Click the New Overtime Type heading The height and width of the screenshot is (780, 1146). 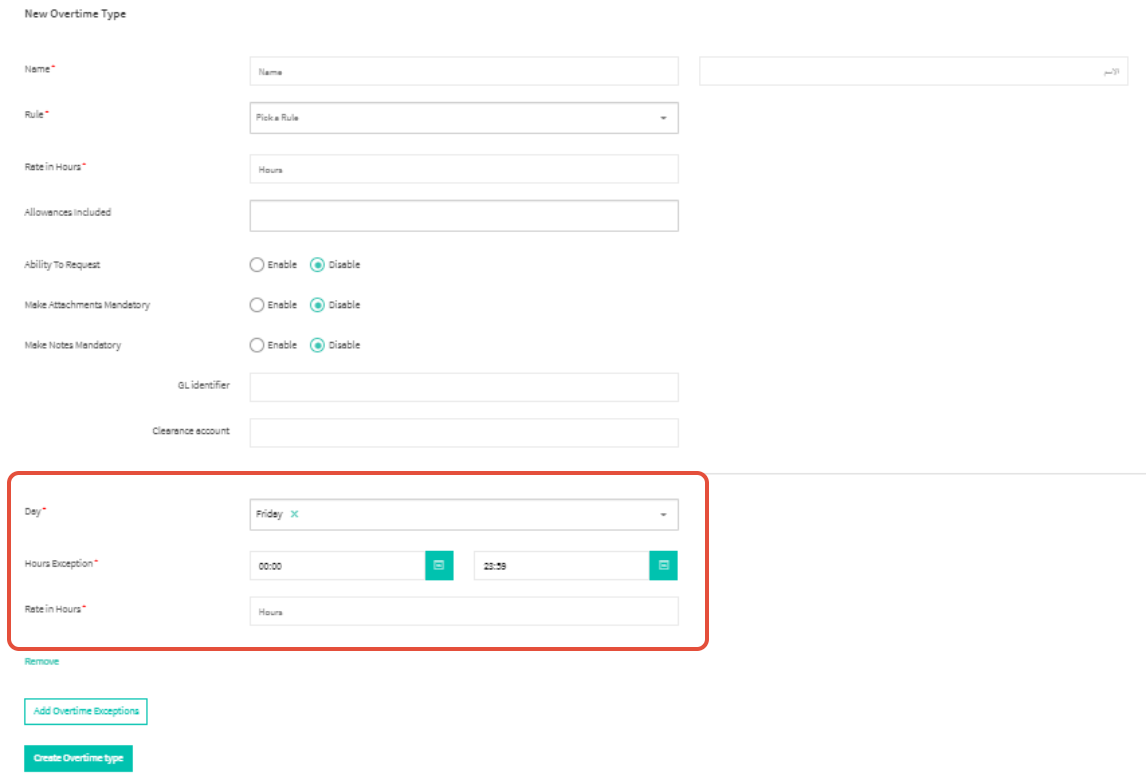click(x=75, y=14)
